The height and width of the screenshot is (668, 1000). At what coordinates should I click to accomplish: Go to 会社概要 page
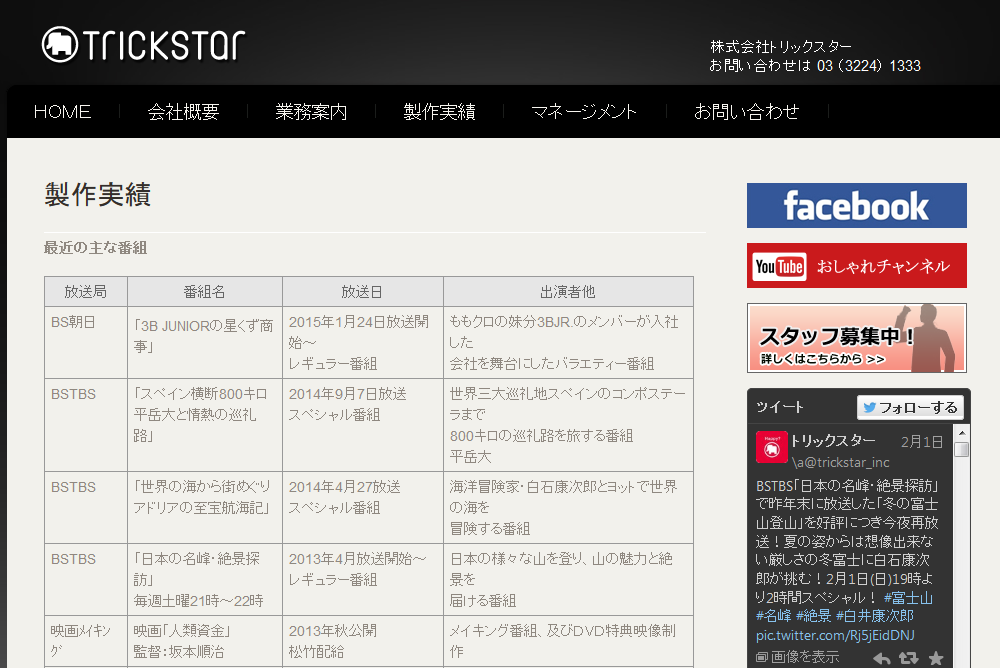pyautogui.click(x=184, y=112)
